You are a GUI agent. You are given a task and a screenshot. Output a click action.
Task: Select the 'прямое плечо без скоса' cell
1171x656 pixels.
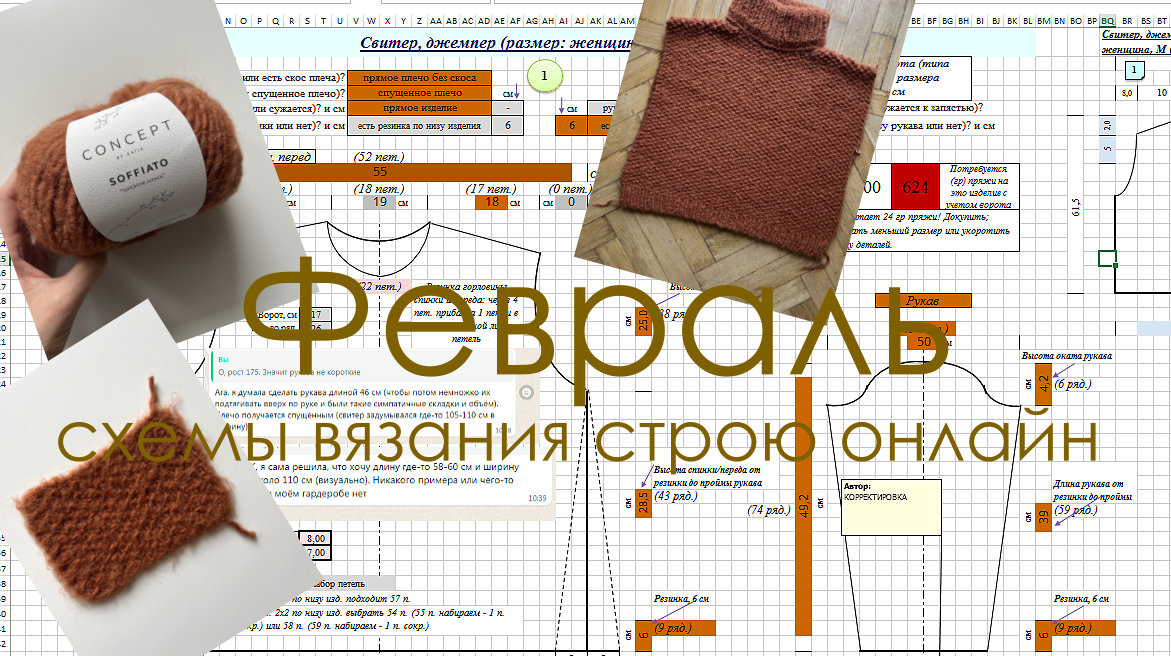pyautogui.click(x=419, y=78)
